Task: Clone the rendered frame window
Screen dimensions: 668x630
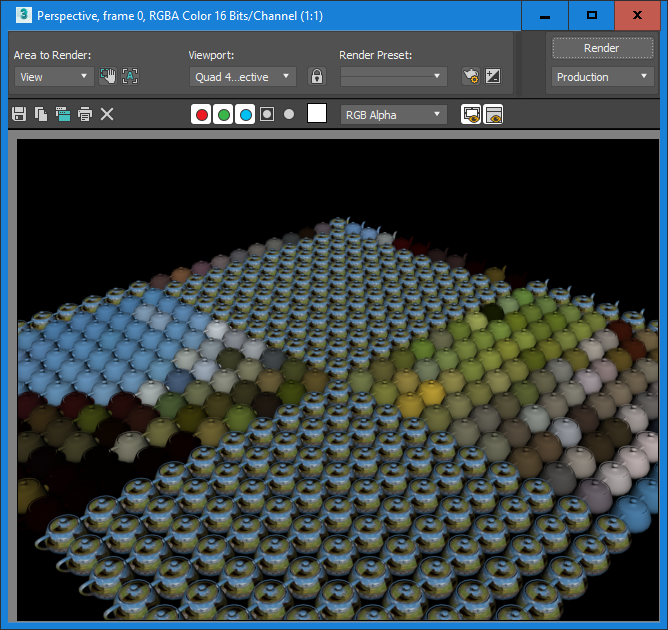Action: (63, 114)
